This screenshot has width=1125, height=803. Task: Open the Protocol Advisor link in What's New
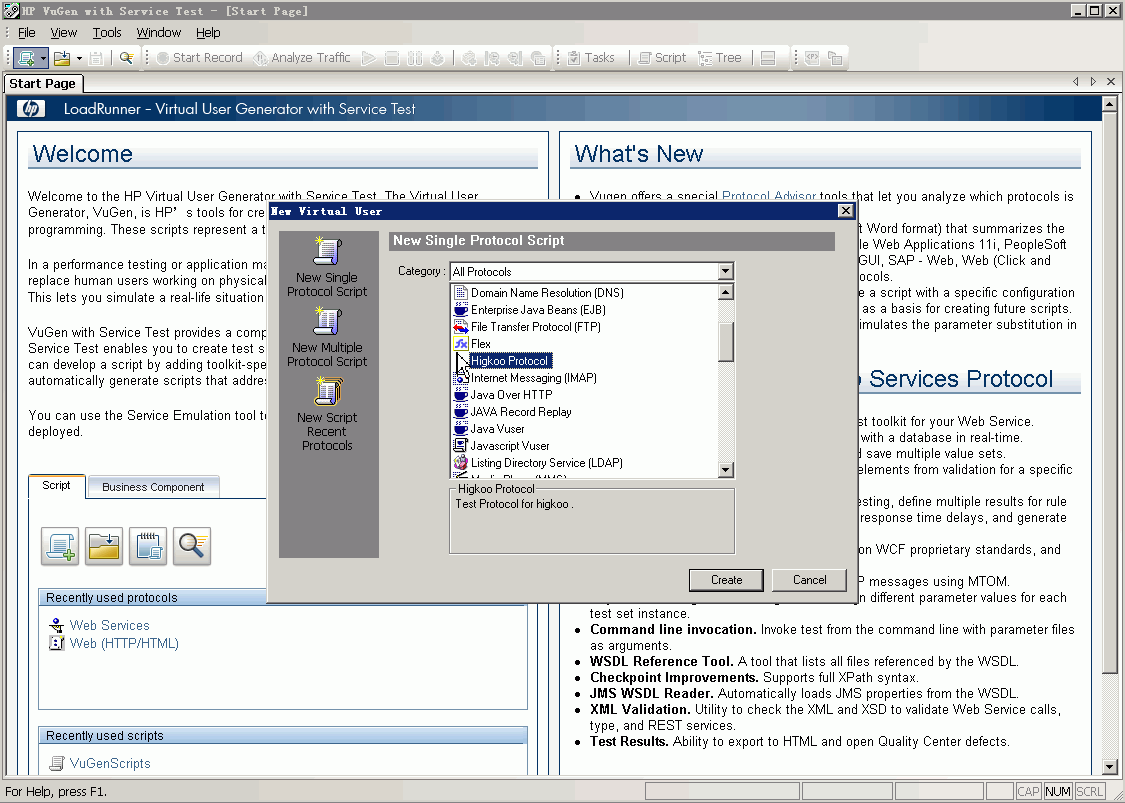tap(768, 196)
